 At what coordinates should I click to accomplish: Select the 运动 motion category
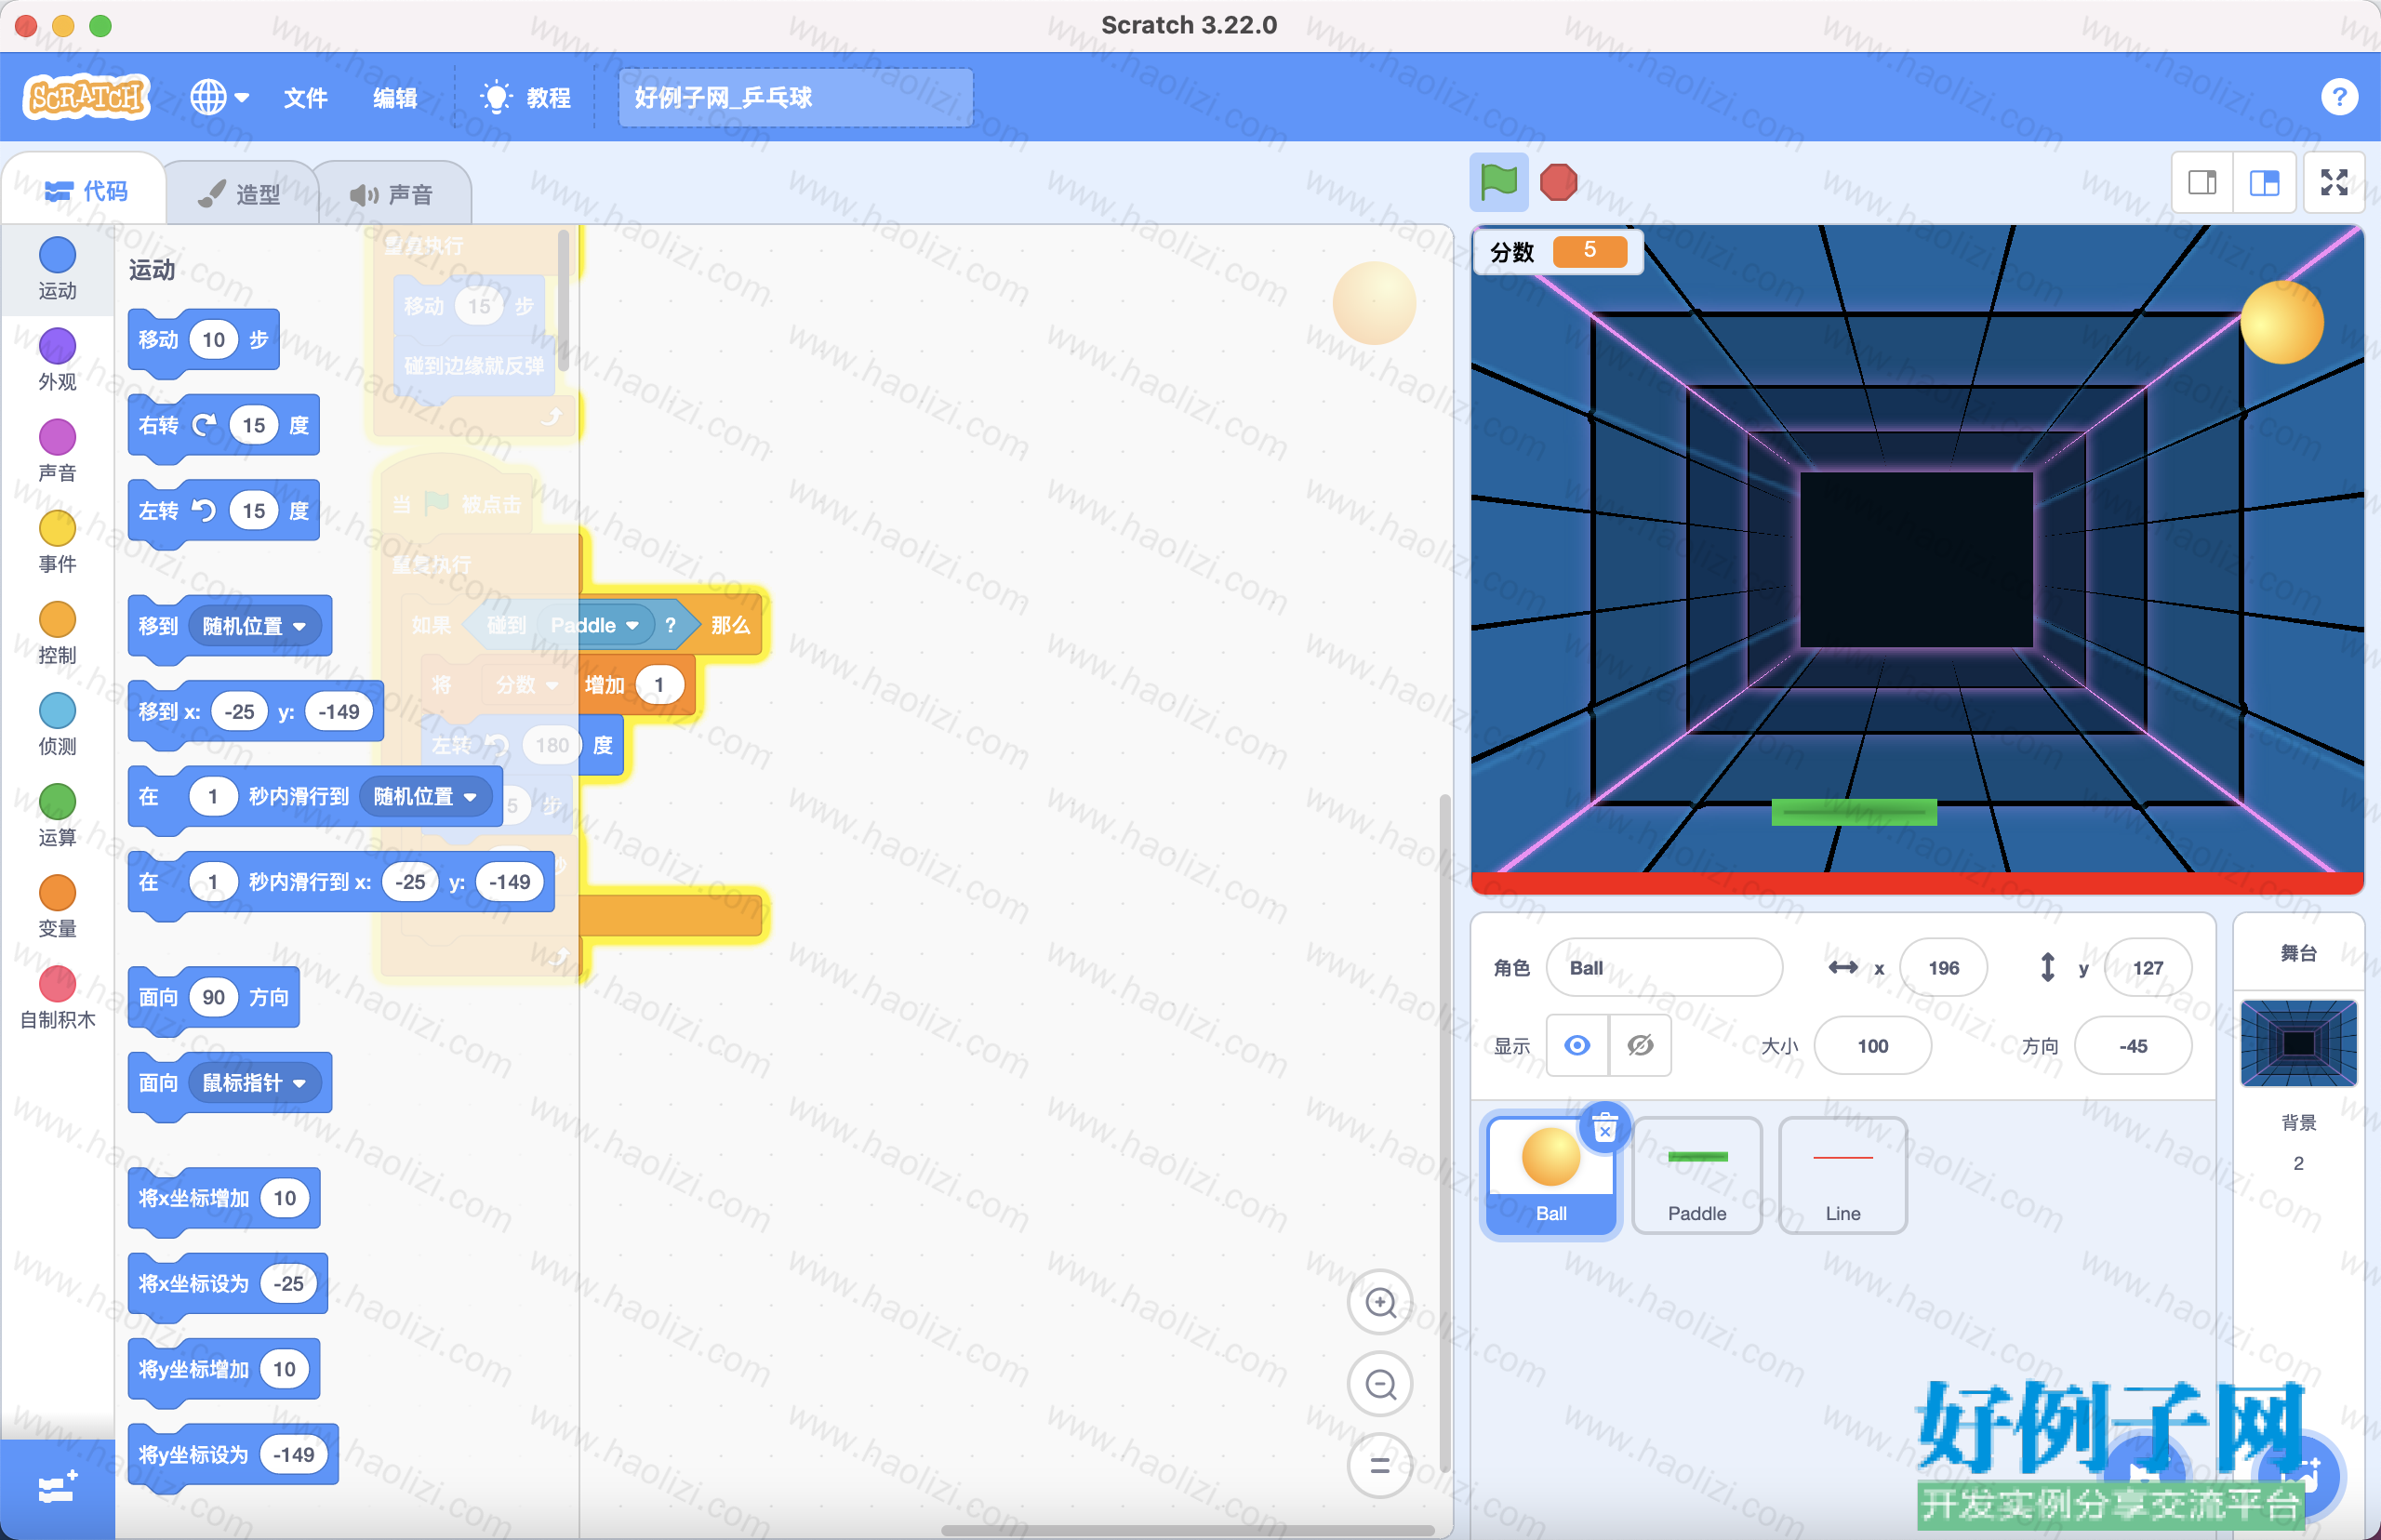click(57, 268)
